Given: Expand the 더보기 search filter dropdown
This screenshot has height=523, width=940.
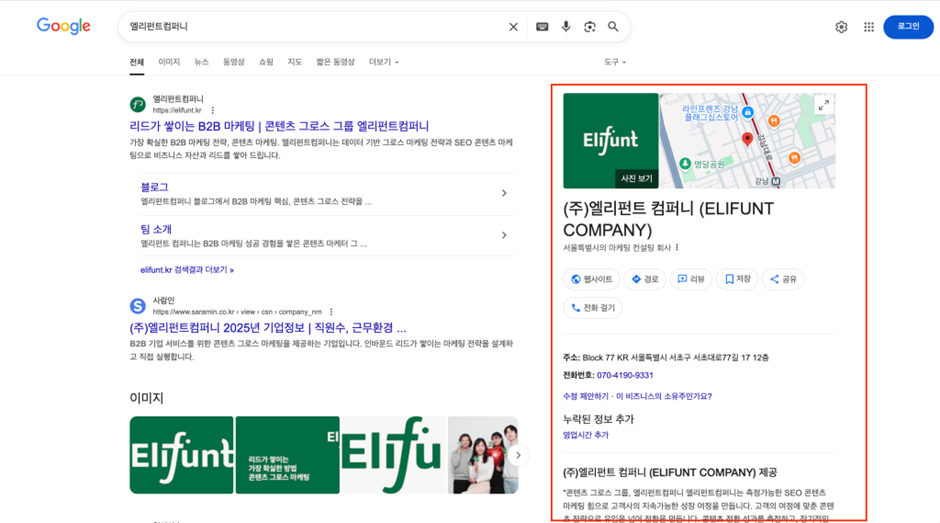Looking at the screenshot, I should pyautogui.click(x=383, y=62).
